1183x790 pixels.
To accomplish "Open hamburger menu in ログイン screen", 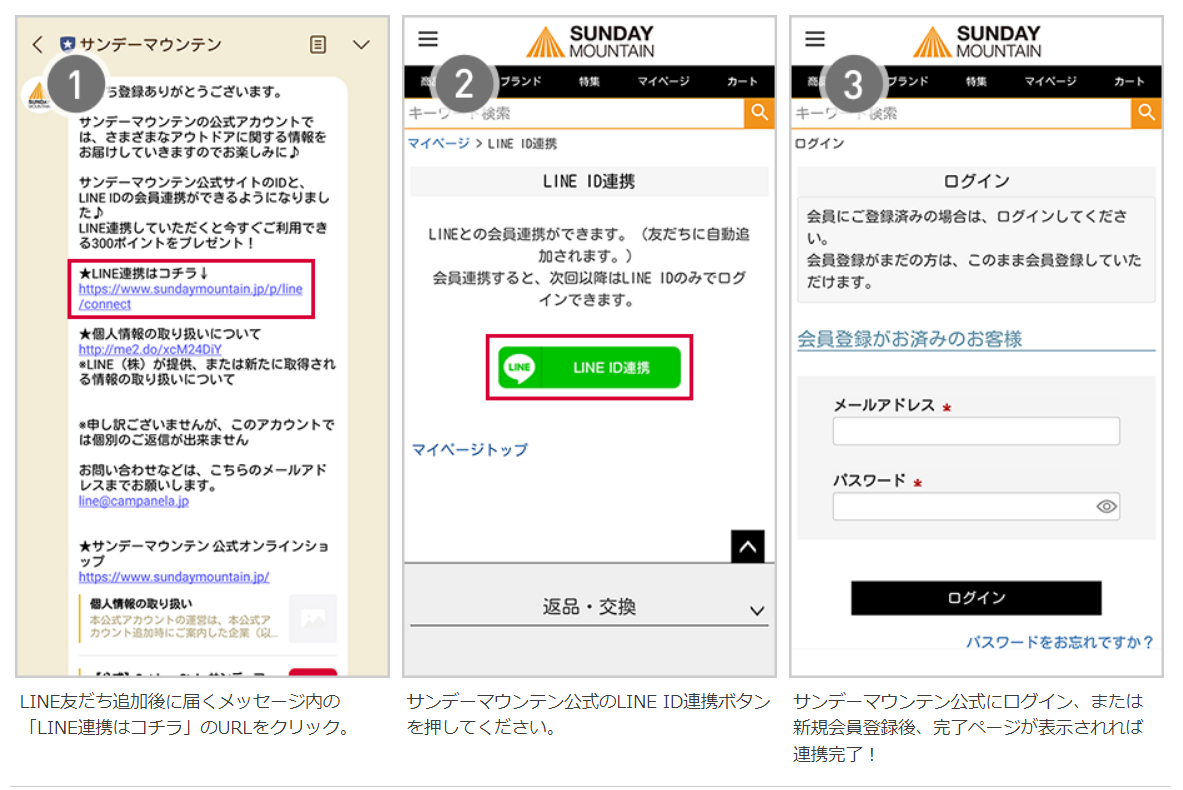I will (x=815, y=39).
